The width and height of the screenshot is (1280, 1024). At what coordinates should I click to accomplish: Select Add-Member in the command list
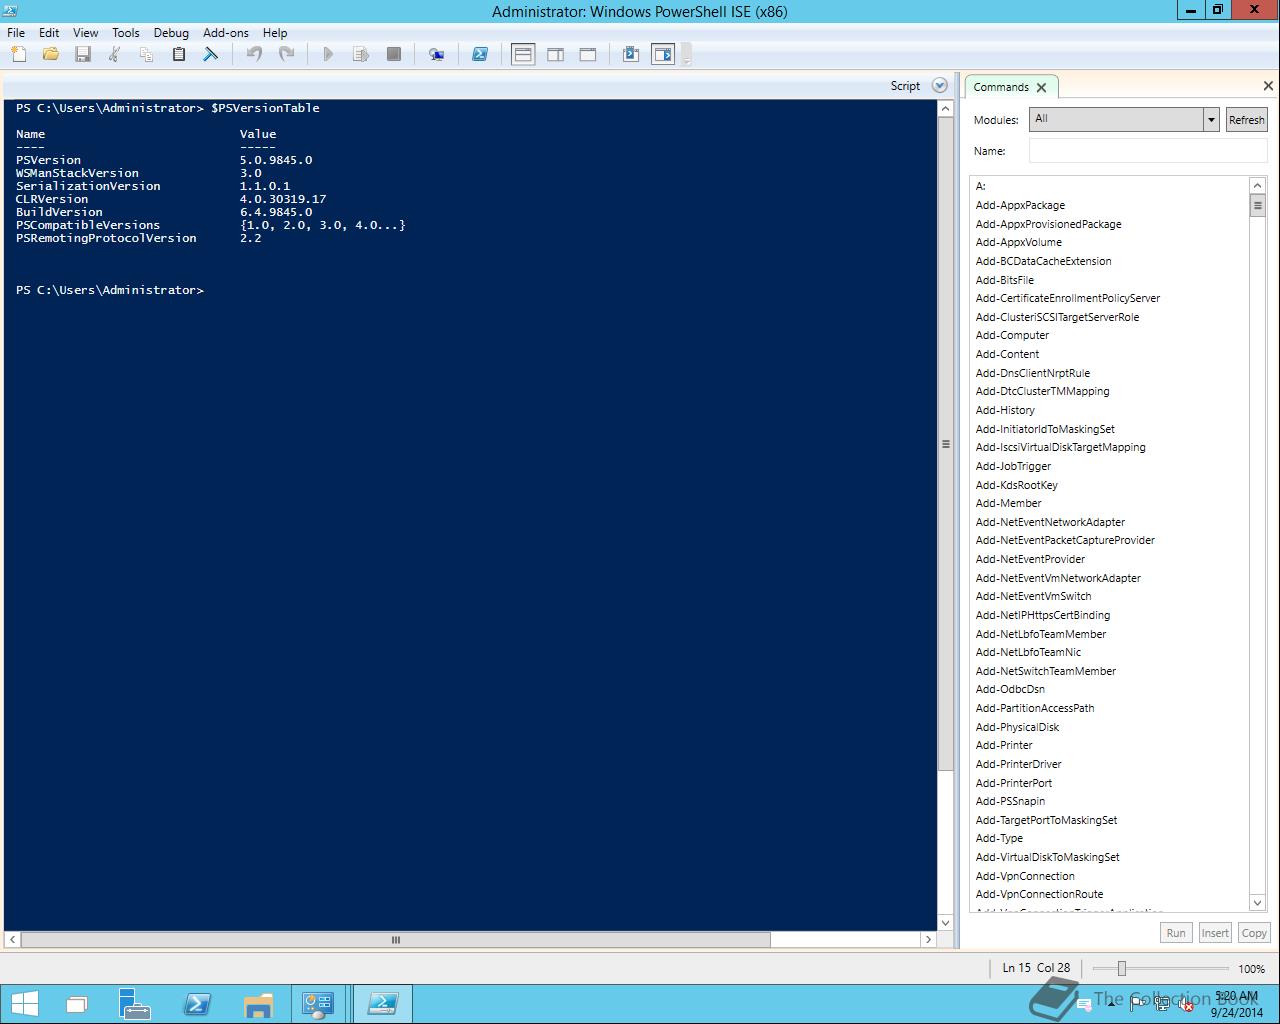pos(1008,503)
